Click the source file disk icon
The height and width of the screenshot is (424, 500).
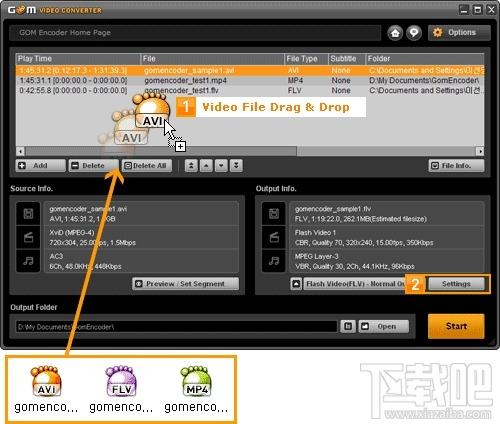[28, 214]
